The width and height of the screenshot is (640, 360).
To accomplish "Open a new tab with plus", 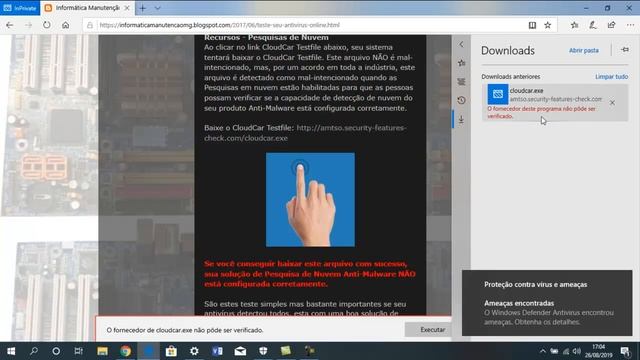I will [x=142, y=8].
